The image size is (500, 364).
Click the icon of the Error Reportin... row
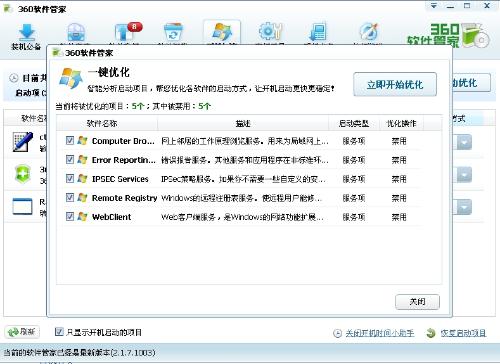click(82, 159)
